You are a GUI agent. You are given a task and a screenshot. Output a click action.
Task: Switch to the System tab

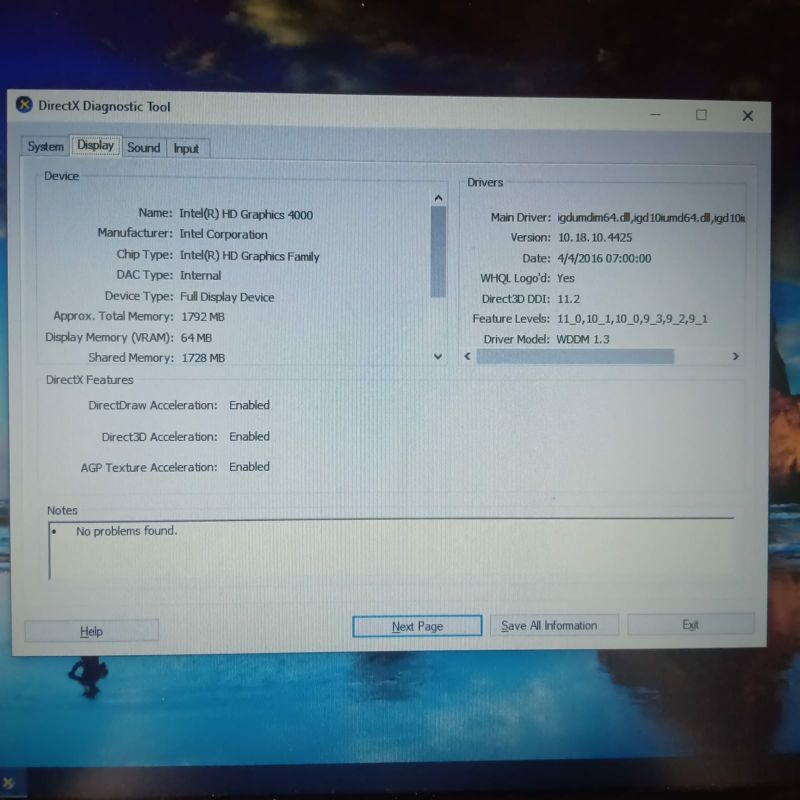[x=45, y=147]
